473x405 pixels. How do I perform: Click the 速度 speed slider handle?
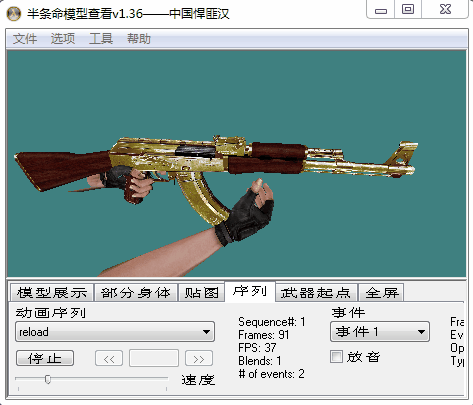coord(48,379)
